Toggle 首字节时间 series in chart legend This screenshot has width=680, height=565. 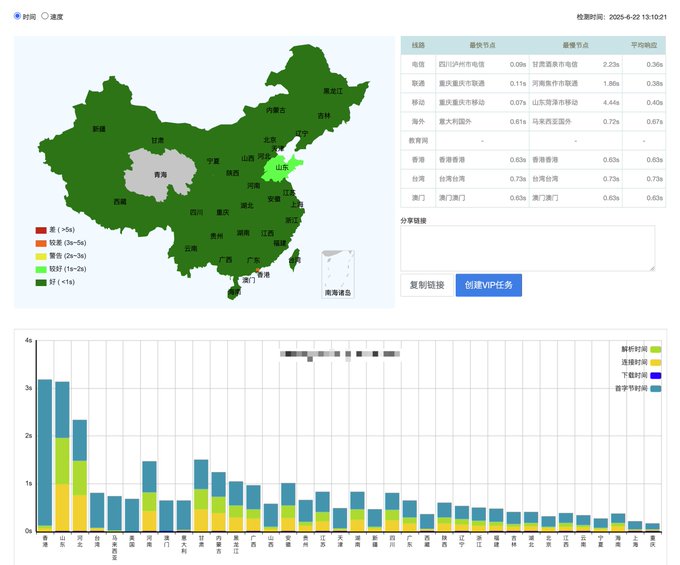point(655,388)
